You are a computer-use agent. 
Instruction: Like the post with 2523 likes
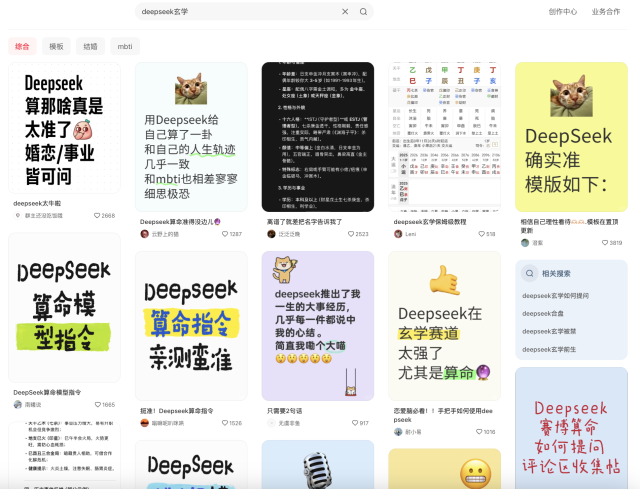click(351, 234)
